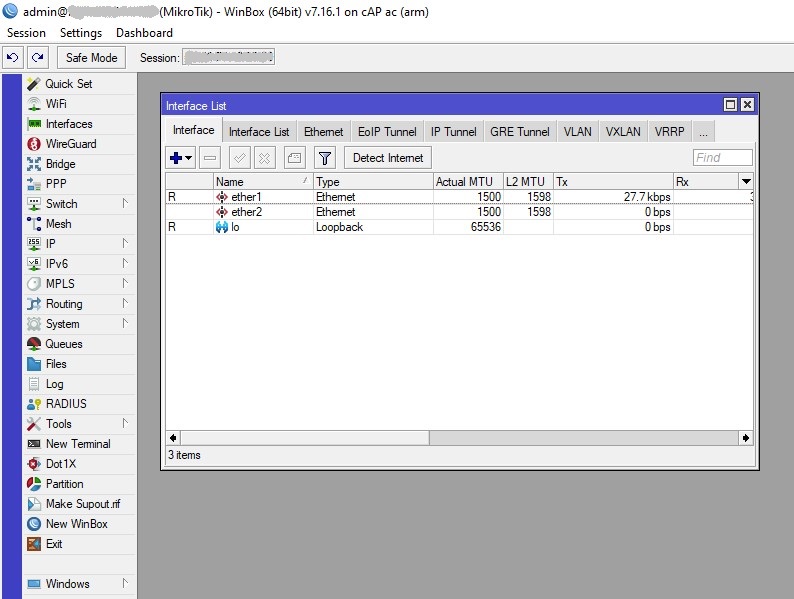Open the Log viewer

pos(80,384)
